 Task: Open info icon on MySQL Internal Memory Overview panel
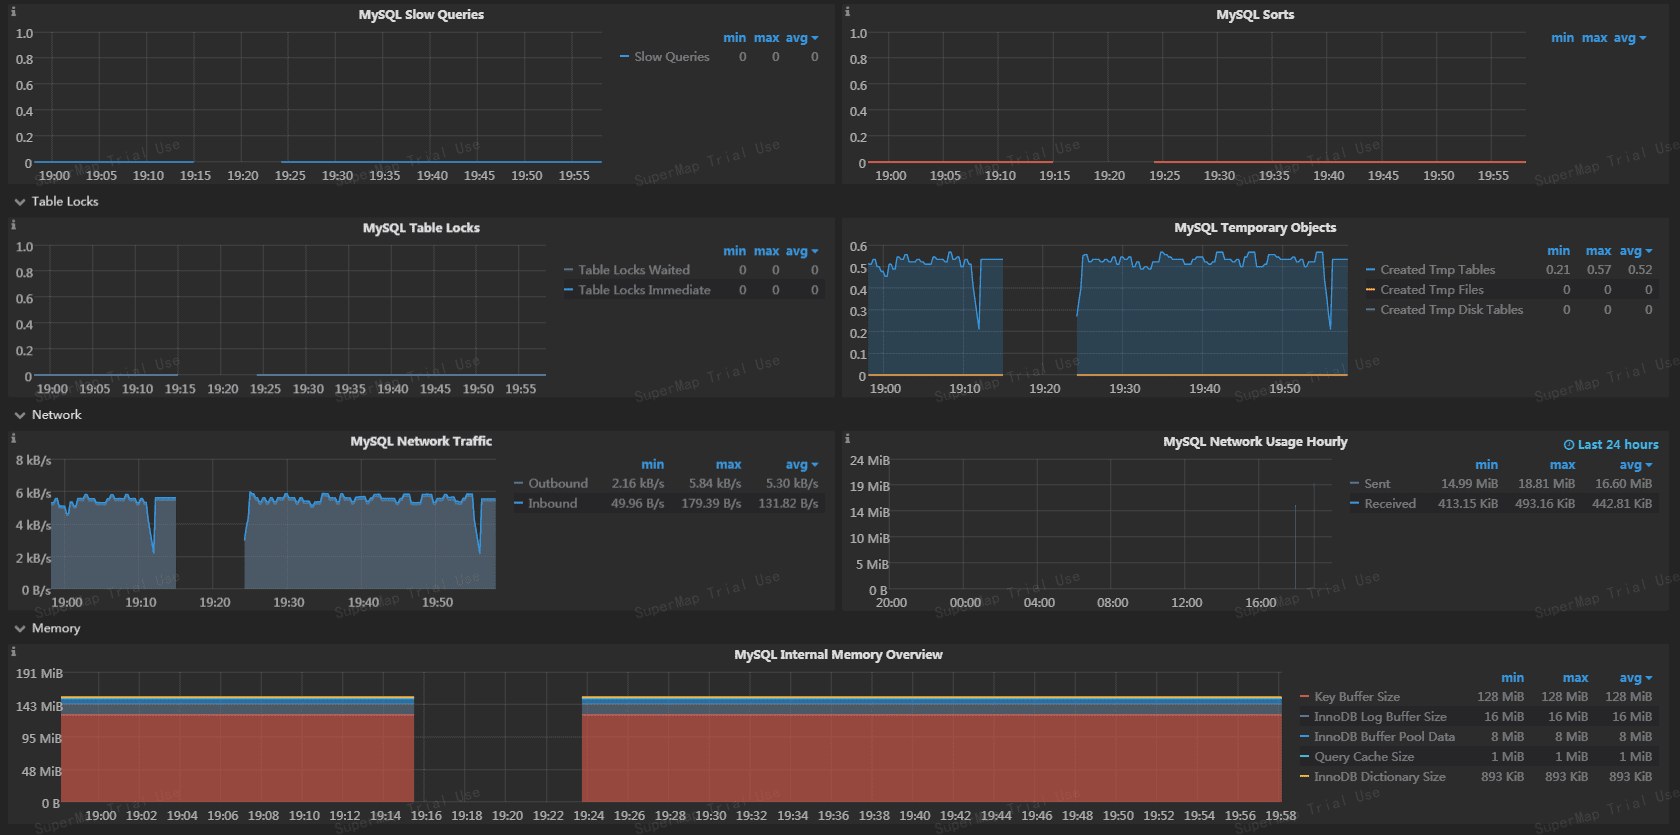[13, 651]
